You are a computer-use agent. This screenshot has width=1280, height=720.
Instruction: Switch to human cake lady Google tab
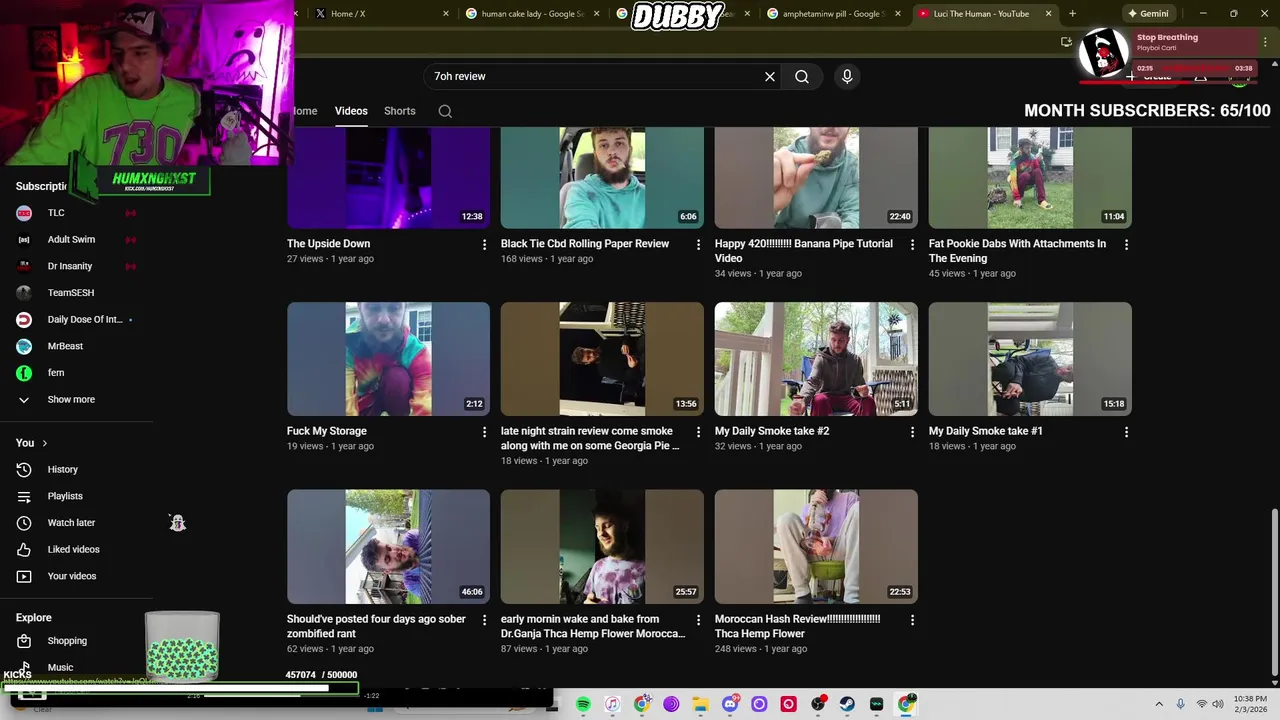[x=532, y=14]
